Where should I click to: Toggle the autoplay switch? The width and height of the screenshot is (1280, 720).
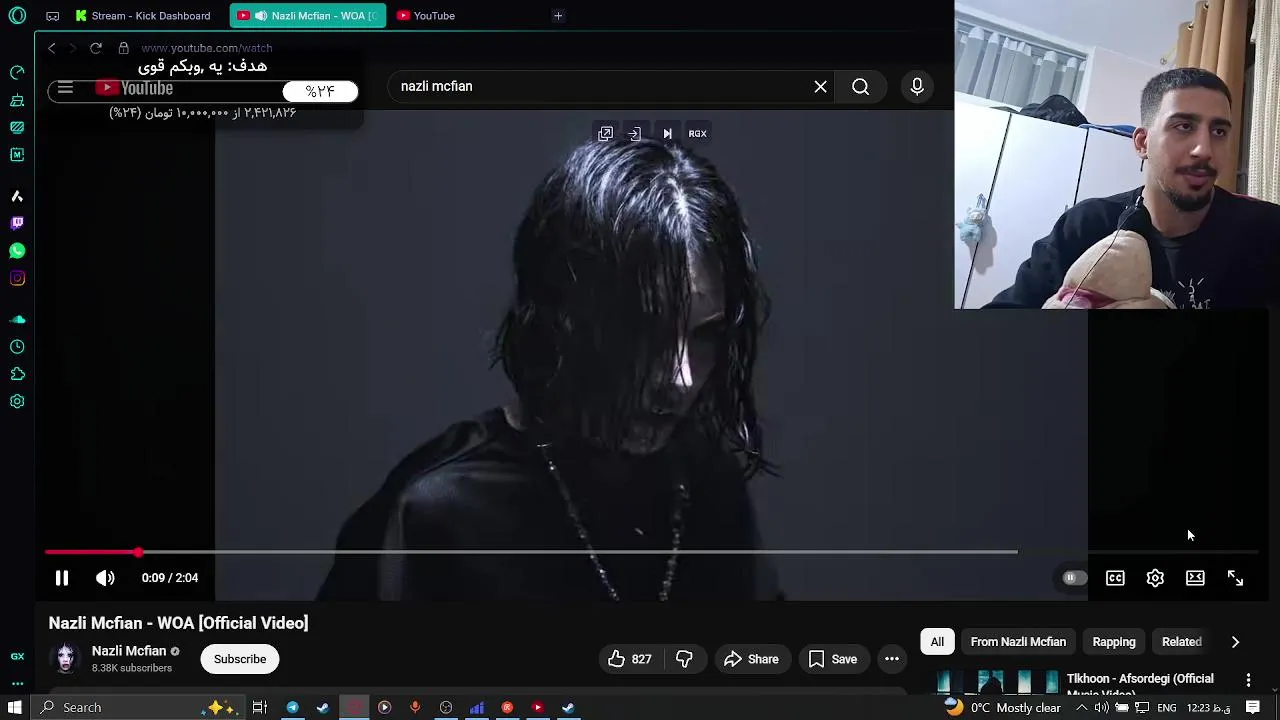pos(1074,578)
